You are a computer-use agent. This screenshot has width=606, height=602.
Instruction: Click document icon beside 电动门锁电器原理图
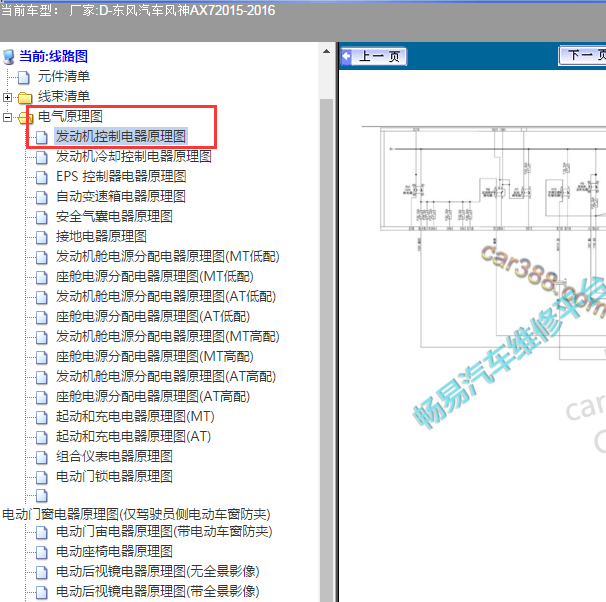click(x=42, y=477)
